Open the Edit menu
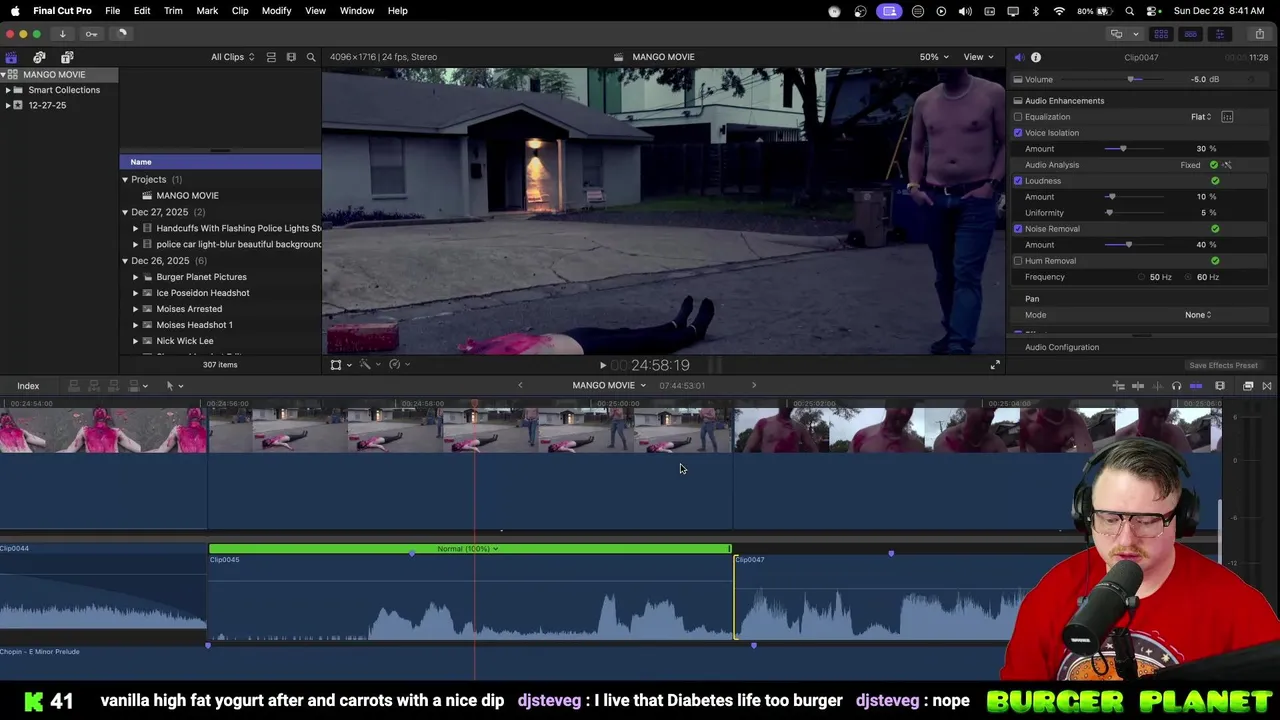This screenshot has width=1280, height=720. pos(142,11)
